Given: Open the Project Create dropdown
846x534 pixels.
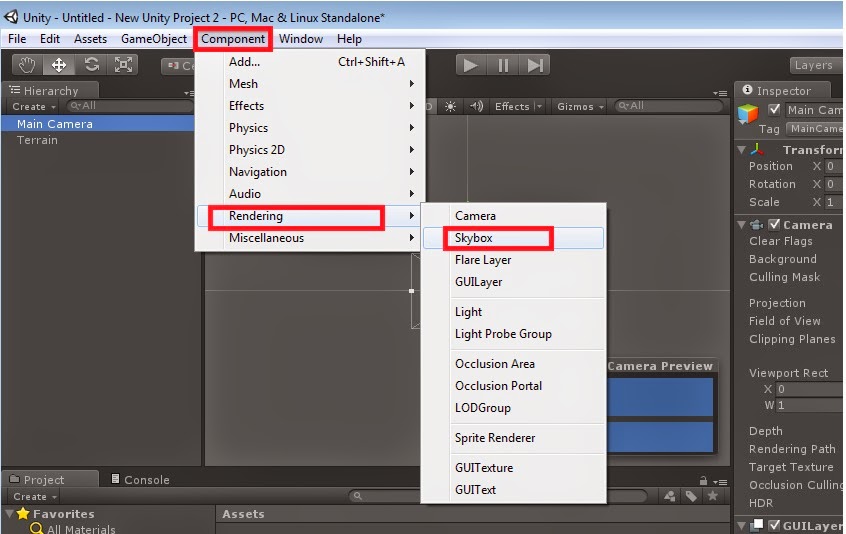Looking at the screenshot, I should point(34,496).
